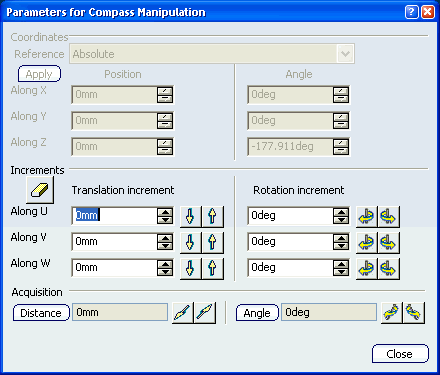
Task: Select the Along U translation input field
Action: (114, 216)
